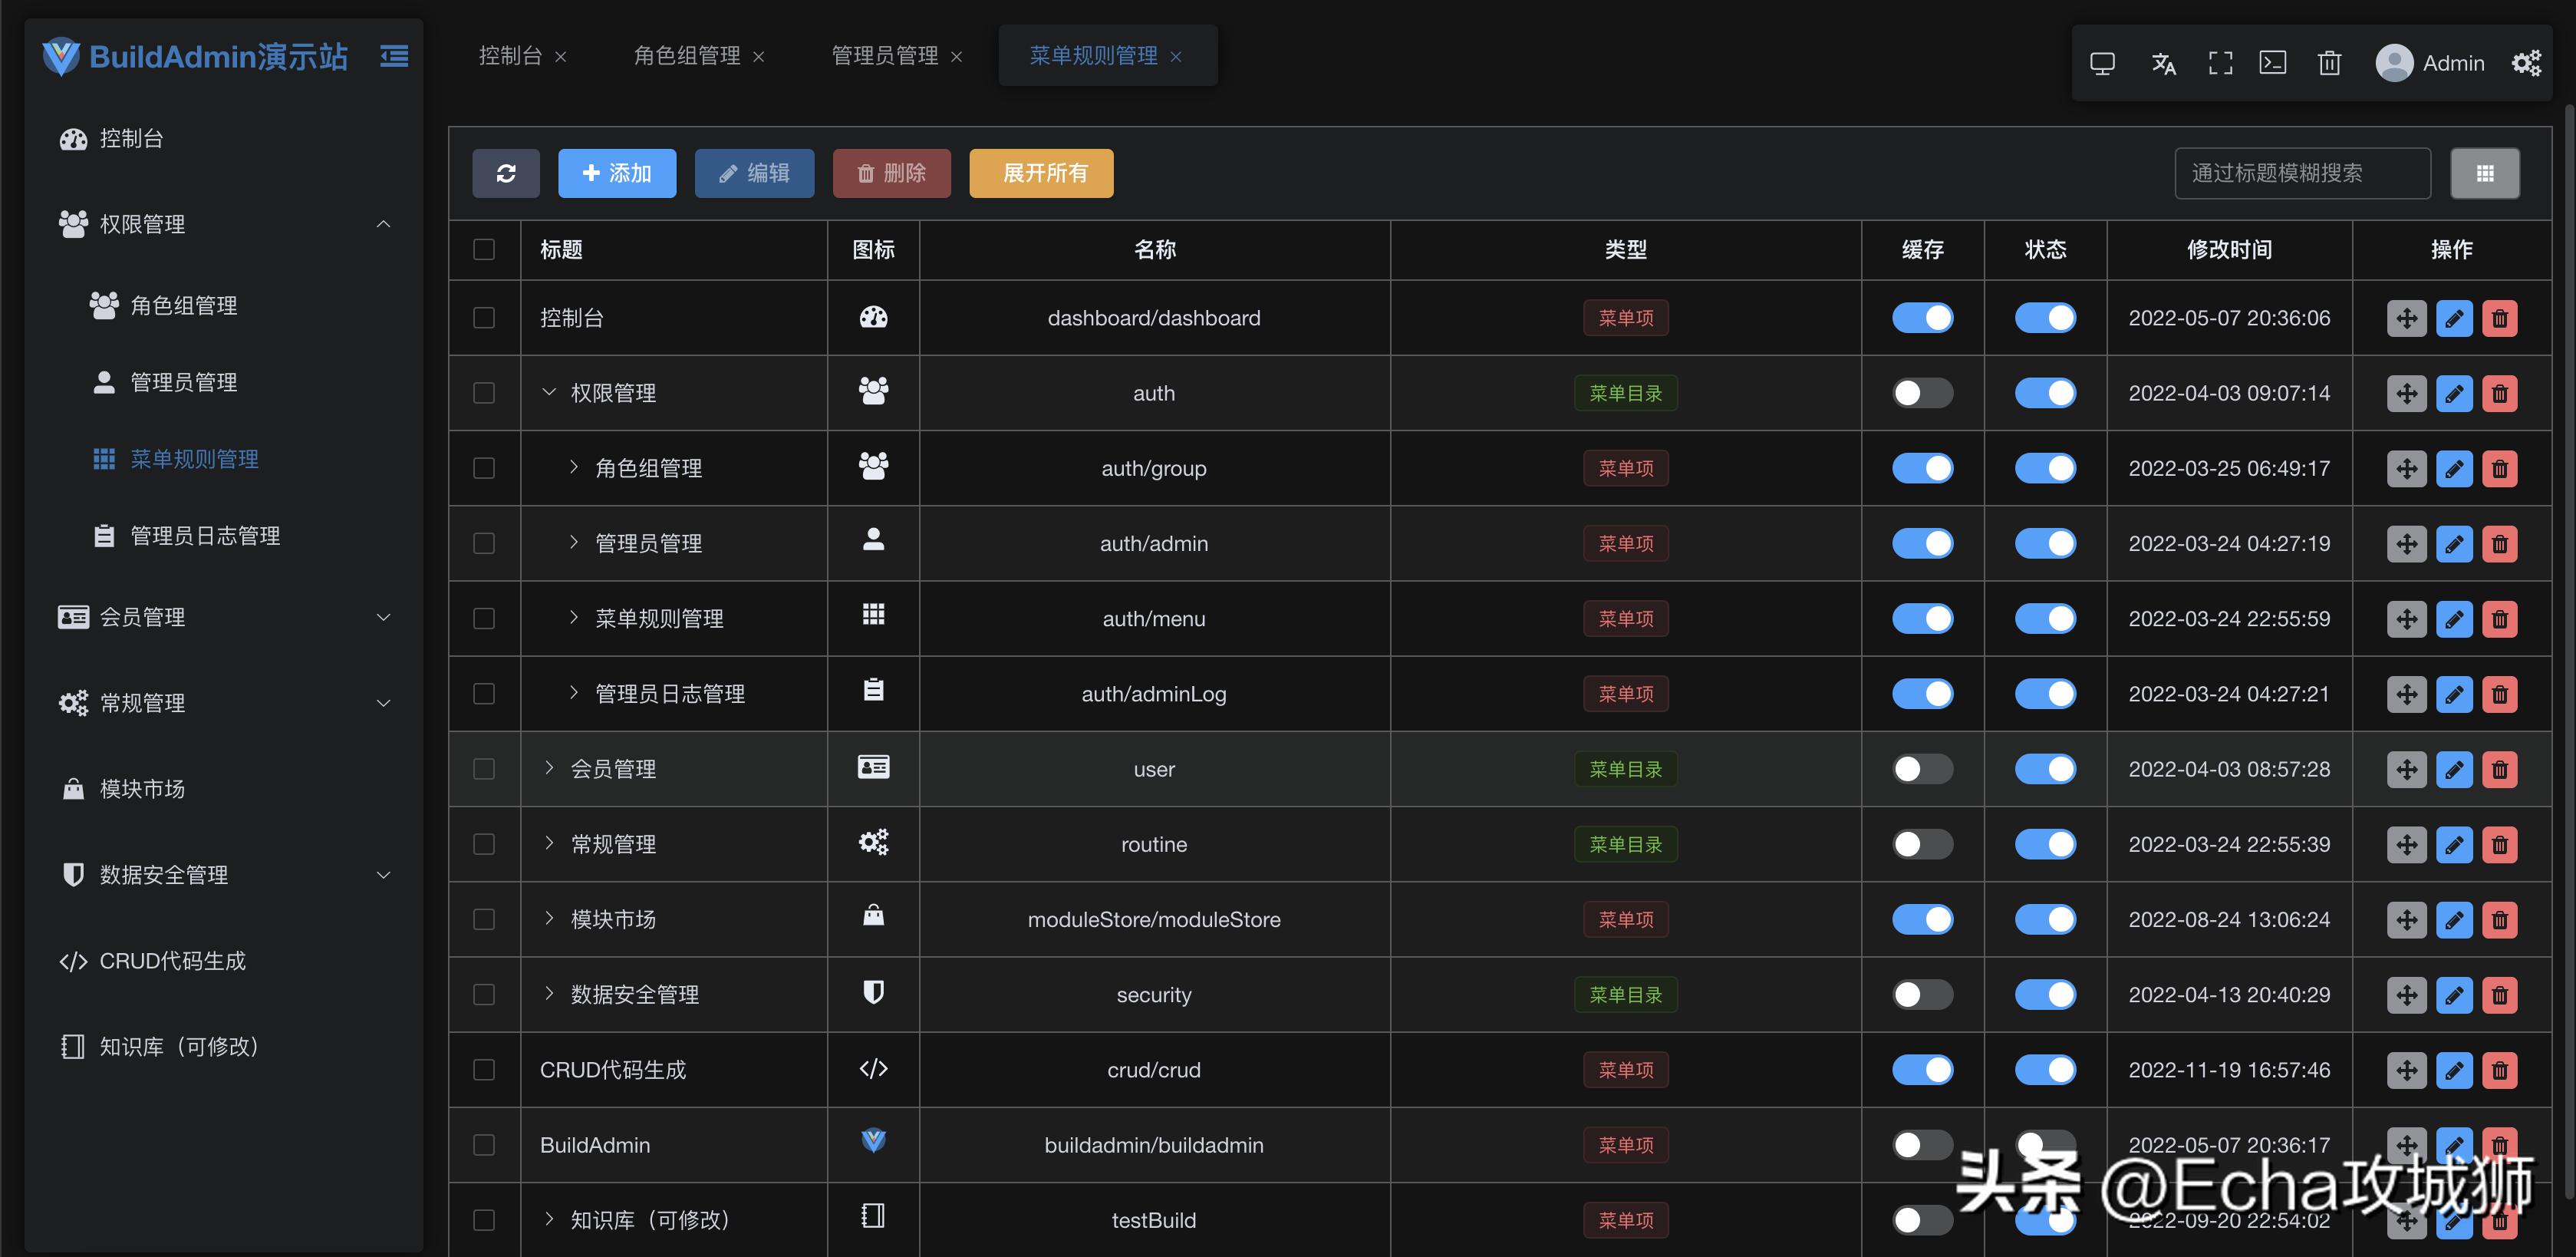Expand the 会员管理 row in the table
Image resolution: width=2576 pixels, height=1257 pixels.
[549, 768]
